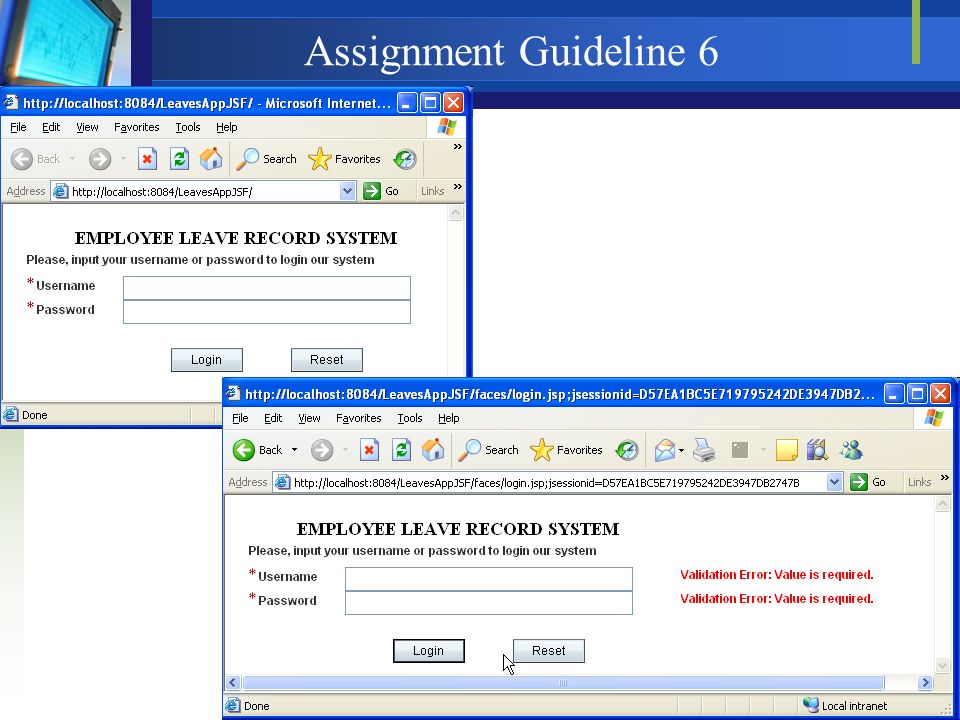
Task: Click Messenger people icon in front window
Action: [x=852, y=450]
